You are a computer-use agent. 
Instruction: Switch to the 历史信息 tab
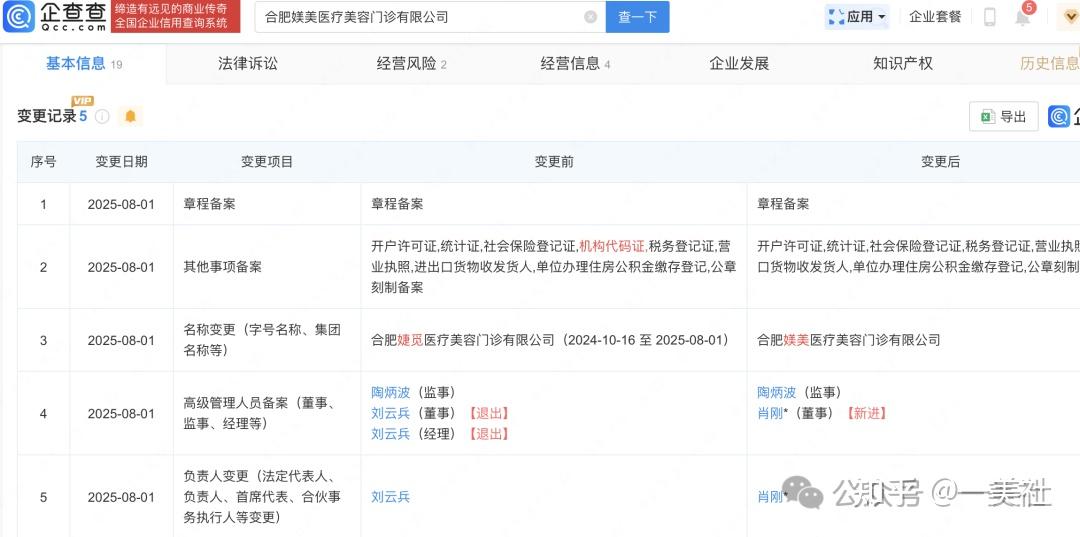pyautogui.click(x=1049, y=64)
